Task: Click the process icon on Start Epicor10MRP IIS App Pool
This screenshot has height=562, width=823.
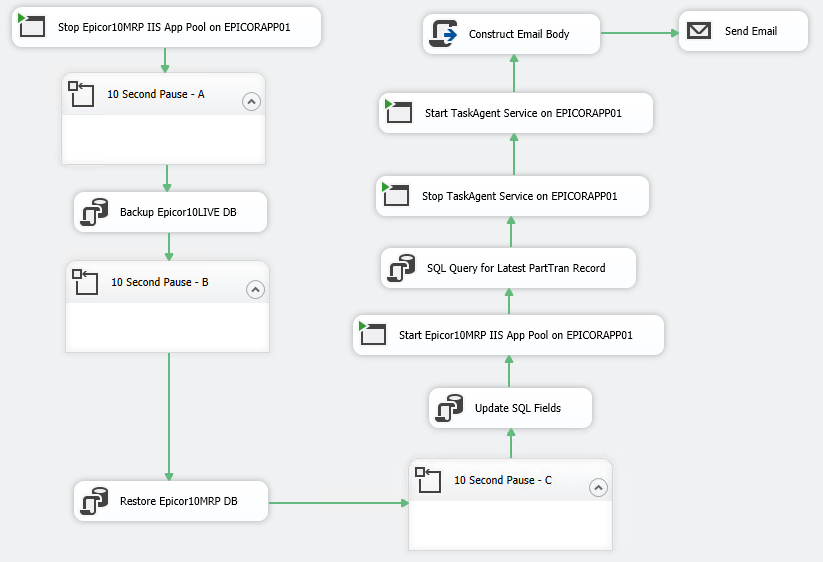Action: (373, 334)
